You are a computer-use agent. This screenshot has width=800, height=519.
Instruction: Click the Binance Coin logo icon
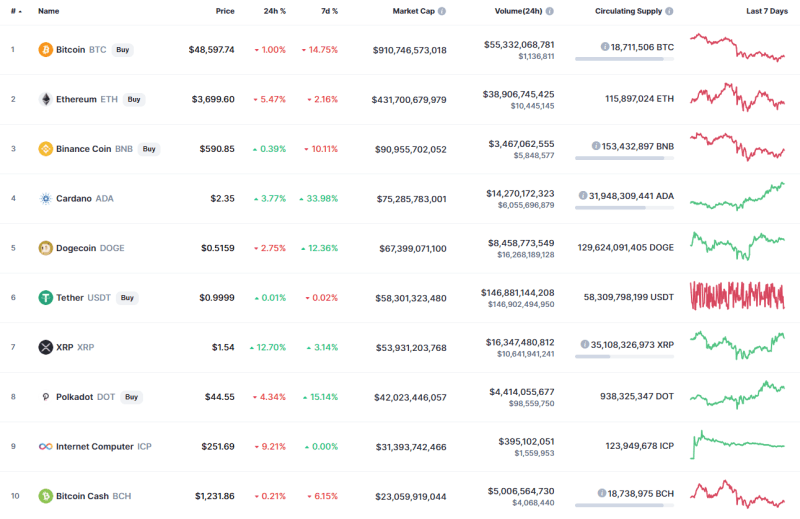click(45, 149)
